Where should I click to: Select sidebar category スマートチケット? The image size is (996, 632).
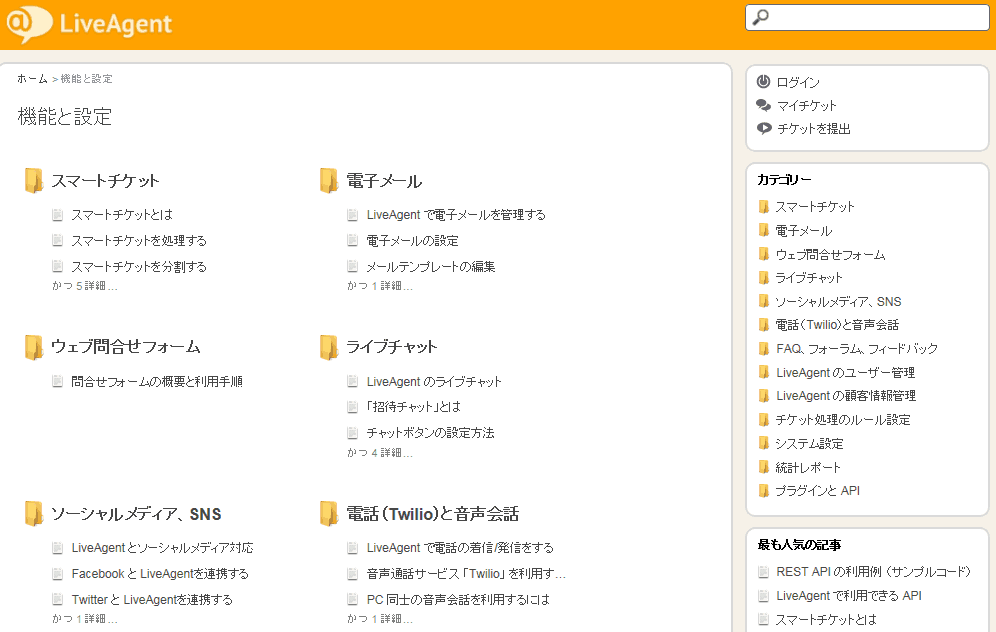tap(815, 207)
